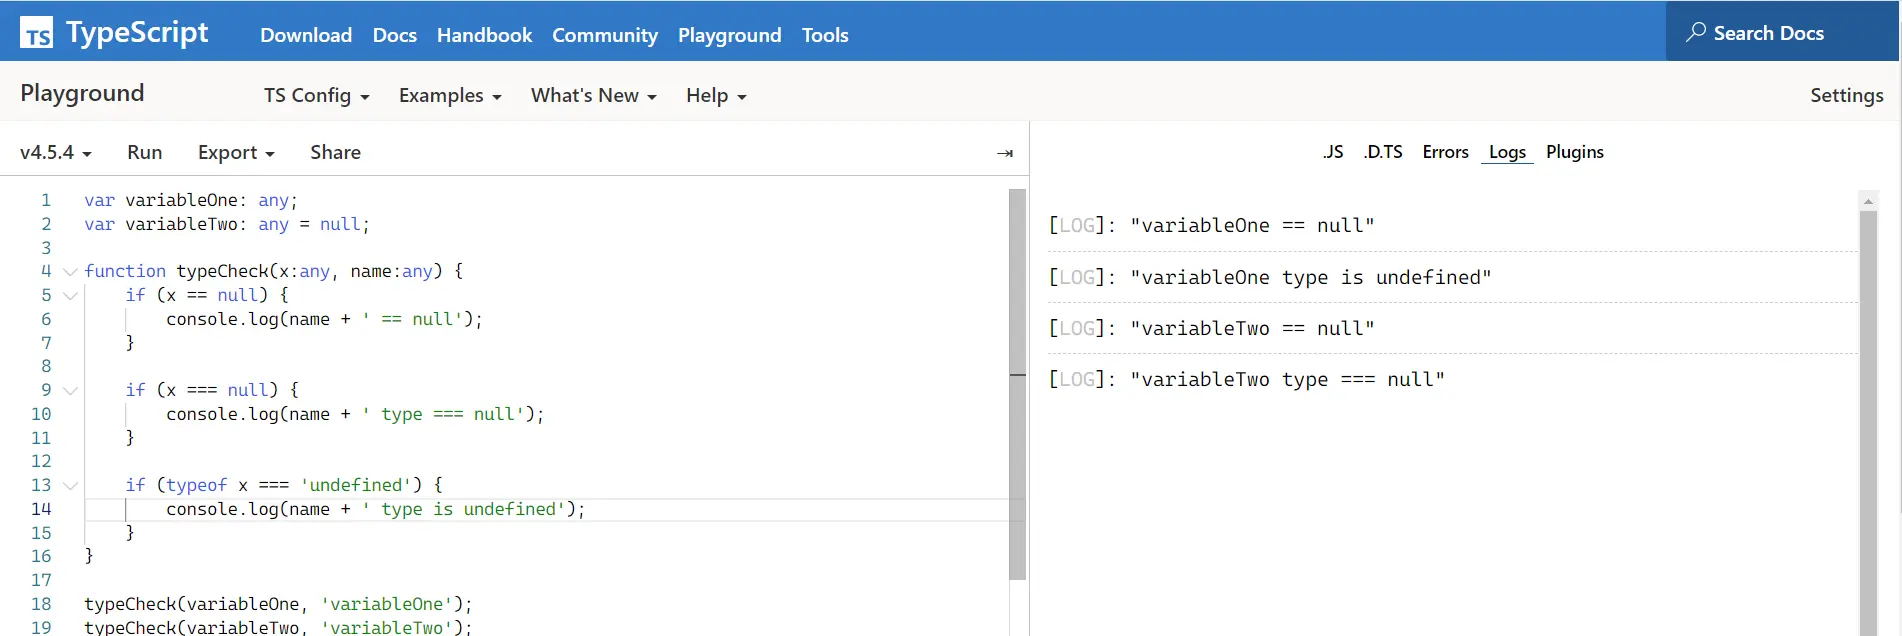Open the What's New dropdown

coord(594,95)
